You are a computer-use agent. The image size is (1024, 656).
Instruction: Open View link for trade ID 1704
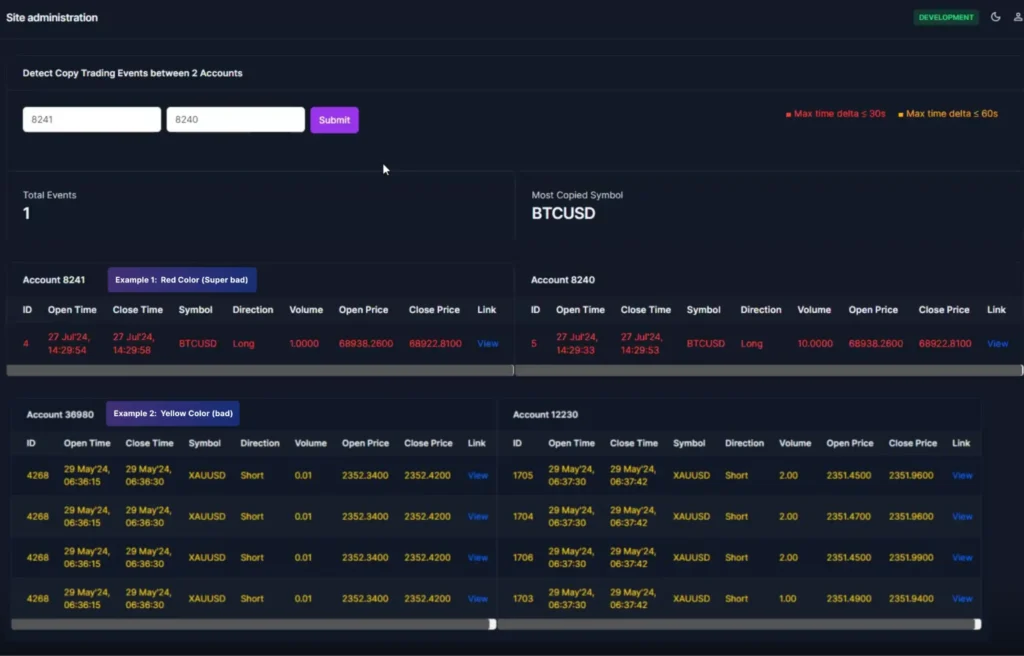tap(962, 517)
